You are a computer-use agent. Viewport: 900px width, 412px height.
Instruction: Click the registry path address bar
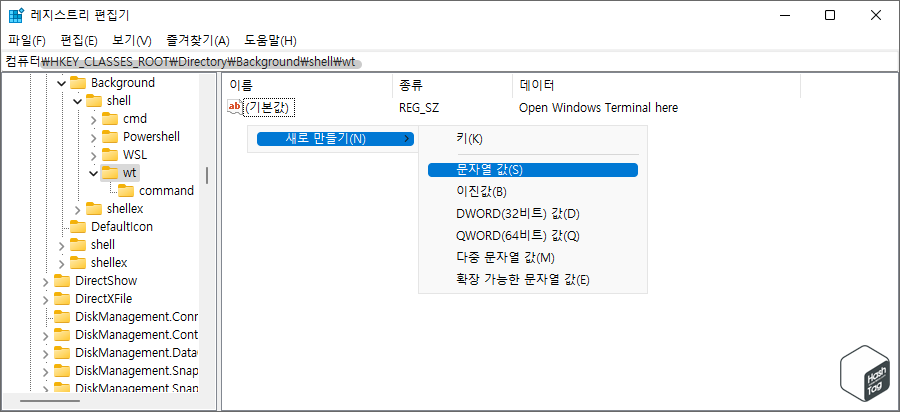(x=450, y=61)
